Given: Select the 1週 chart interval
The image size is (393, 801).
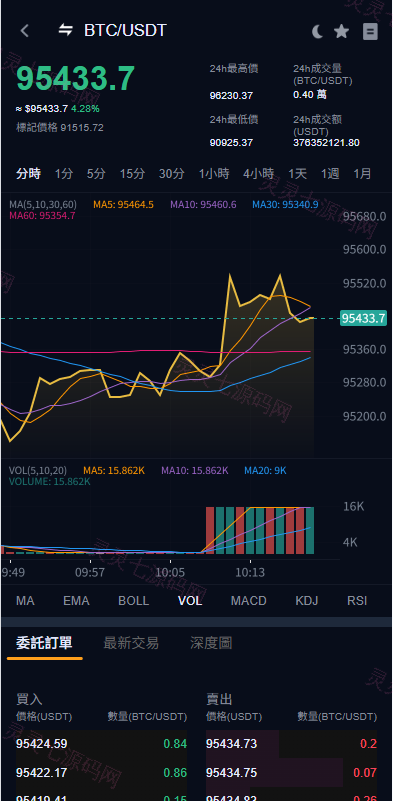Looking at the screenshot, I should coord(330,174).
